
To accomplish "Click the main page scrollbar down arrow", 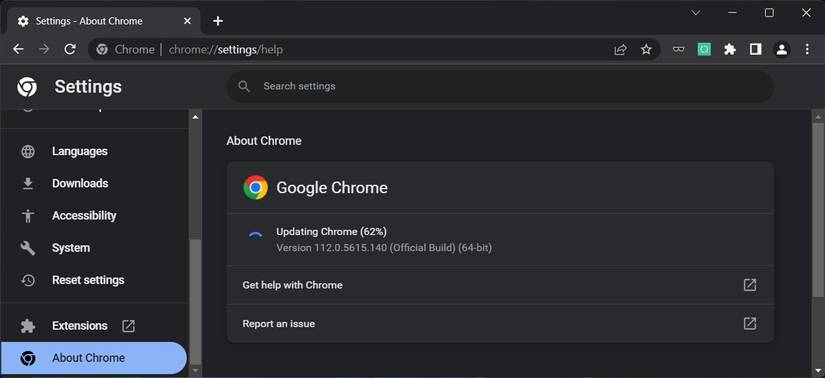I will click(818, 370).
